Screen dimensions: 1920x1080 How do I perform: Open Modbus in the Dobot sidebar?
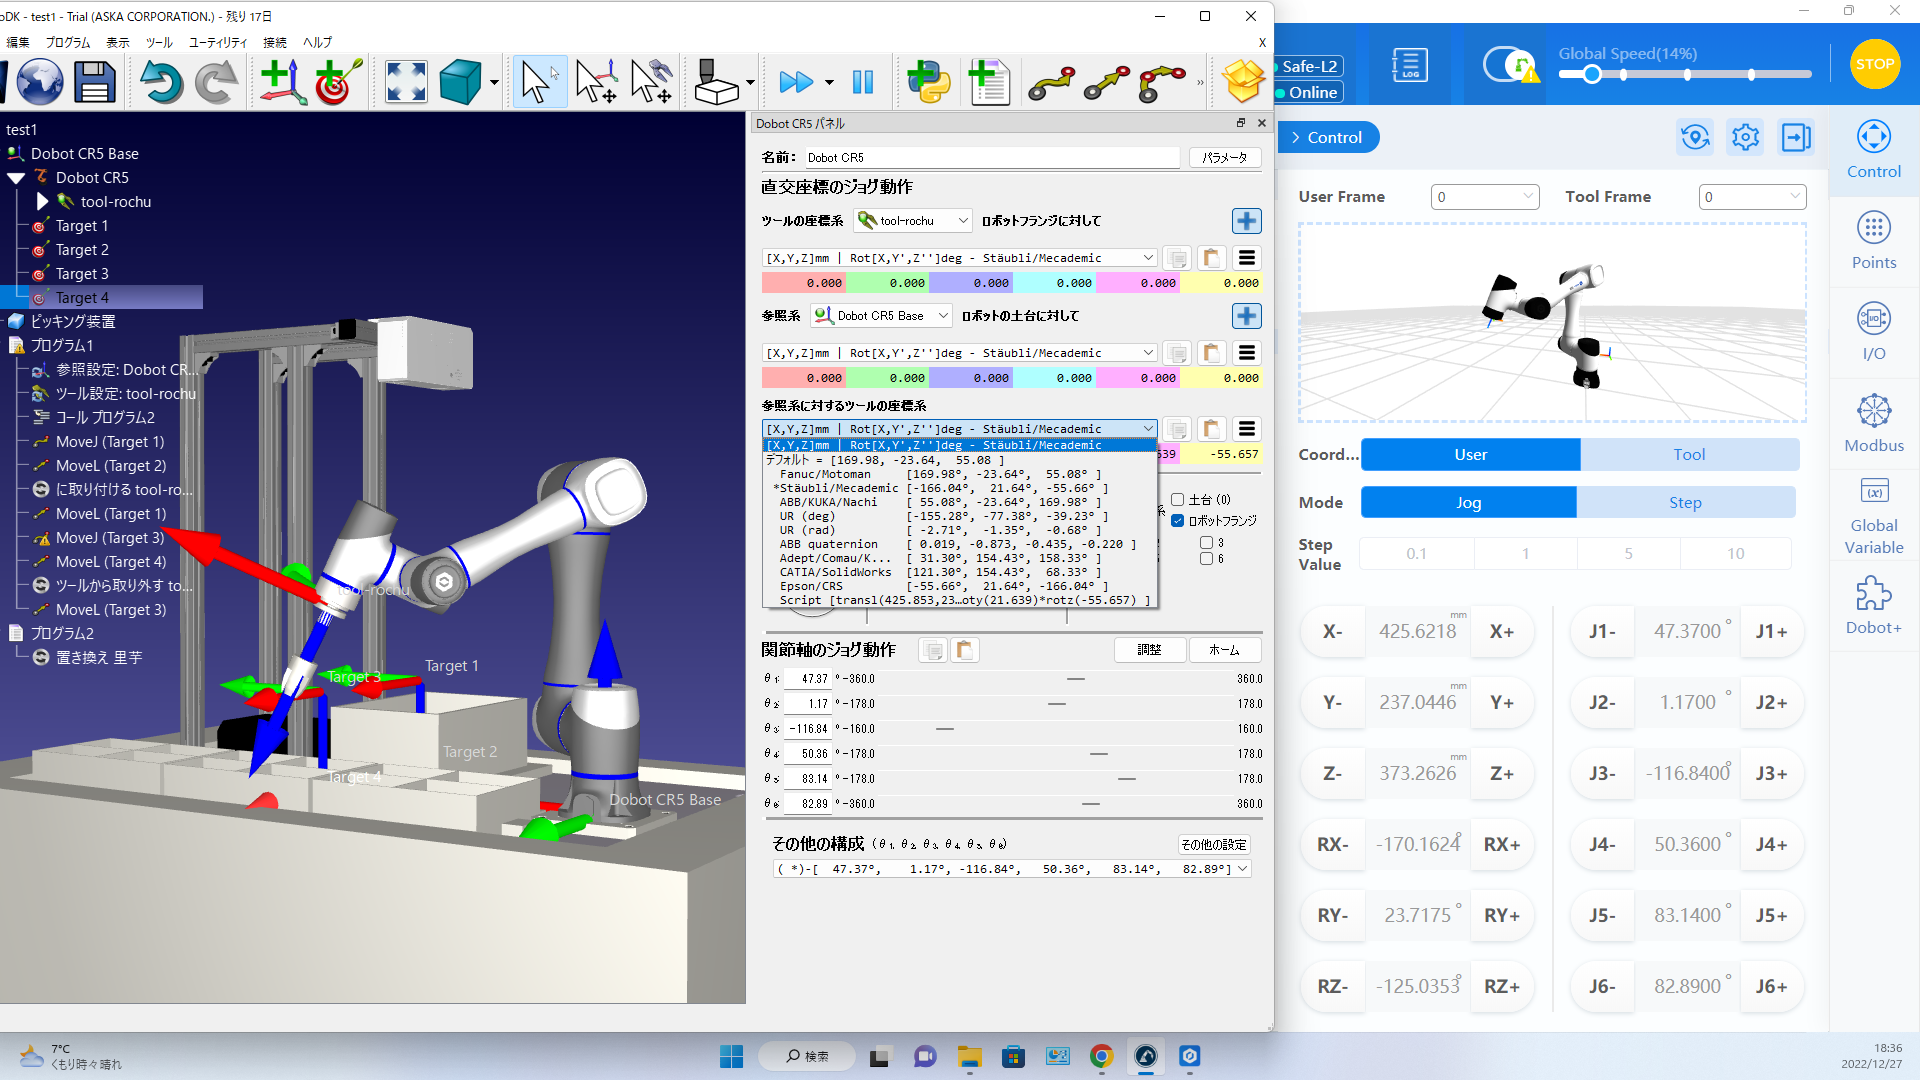pos(1874,423)
